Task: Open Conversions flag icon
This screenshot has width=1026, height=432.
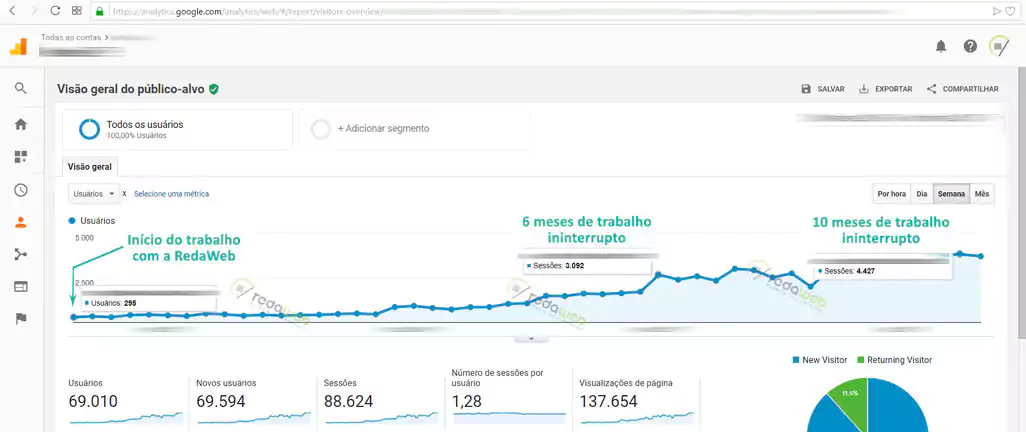Action: pyautogui.click(x=20, y=318)
